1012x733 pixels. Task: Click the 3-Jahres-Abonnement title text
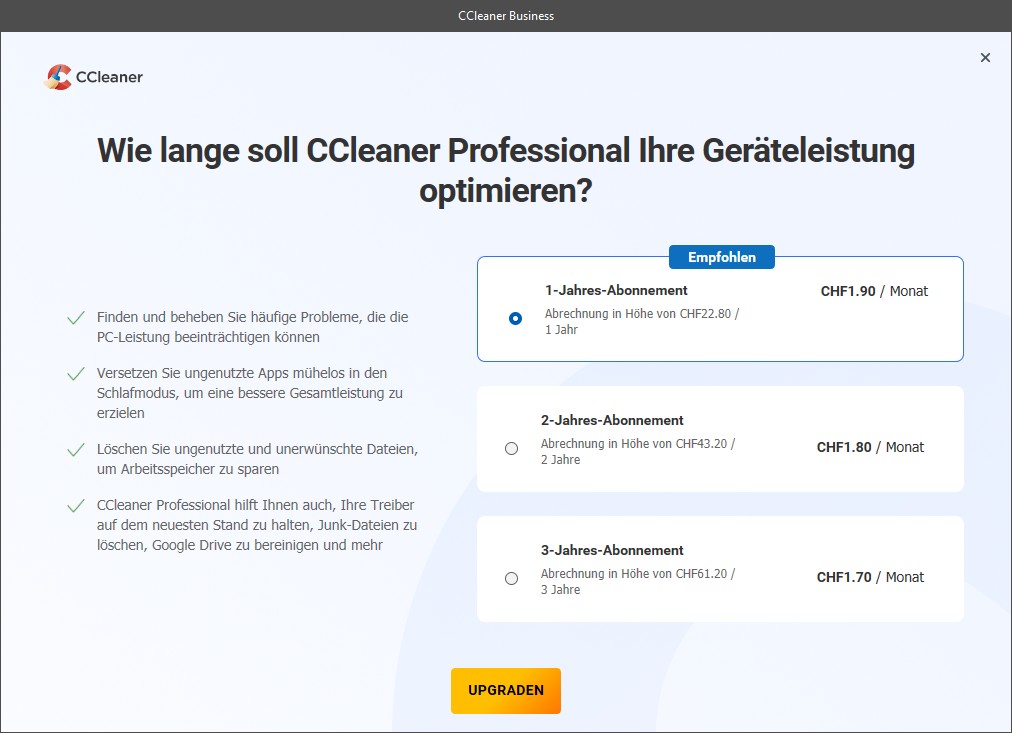coord(612,550)
